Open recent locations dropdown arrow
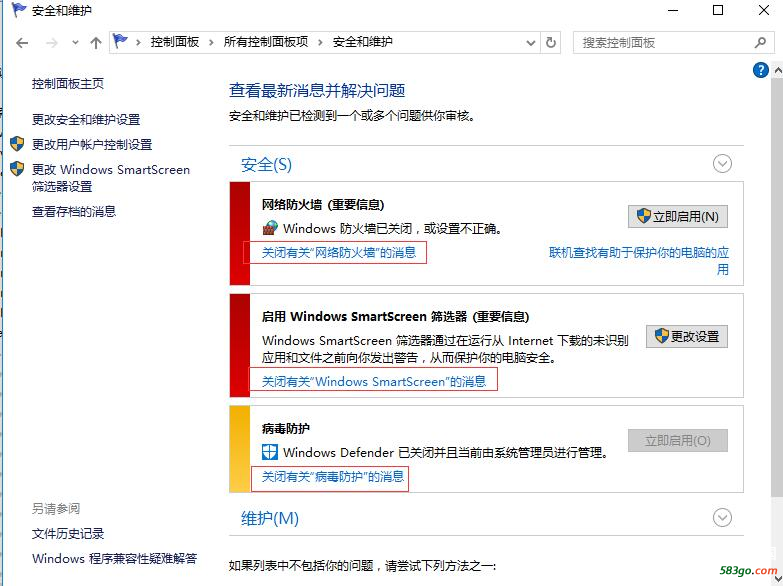This screenshot has height=586, width=783. 75,43
